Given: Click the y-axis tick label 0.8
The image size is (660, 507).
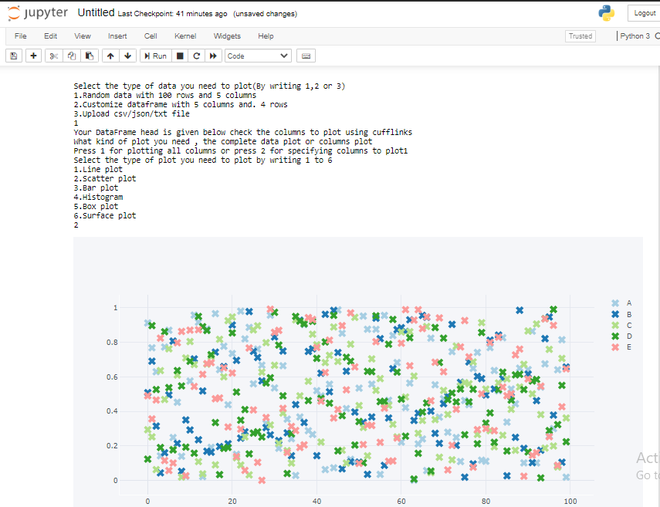Looking at the screenshot, I should [112, 342].
